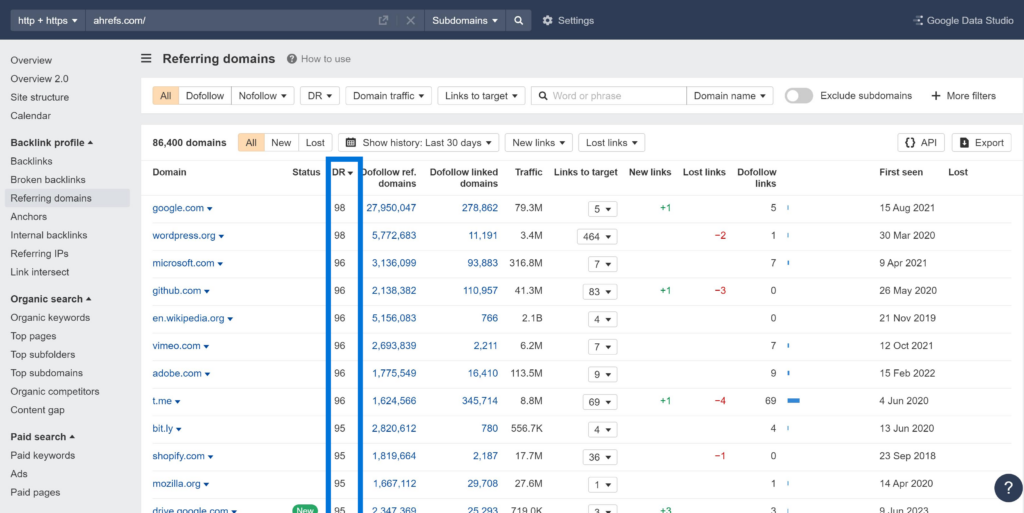The height and width of the screenshot is (513, 1024).
Task: Sort by the Traffic column header
Action: tap(528, 172)
